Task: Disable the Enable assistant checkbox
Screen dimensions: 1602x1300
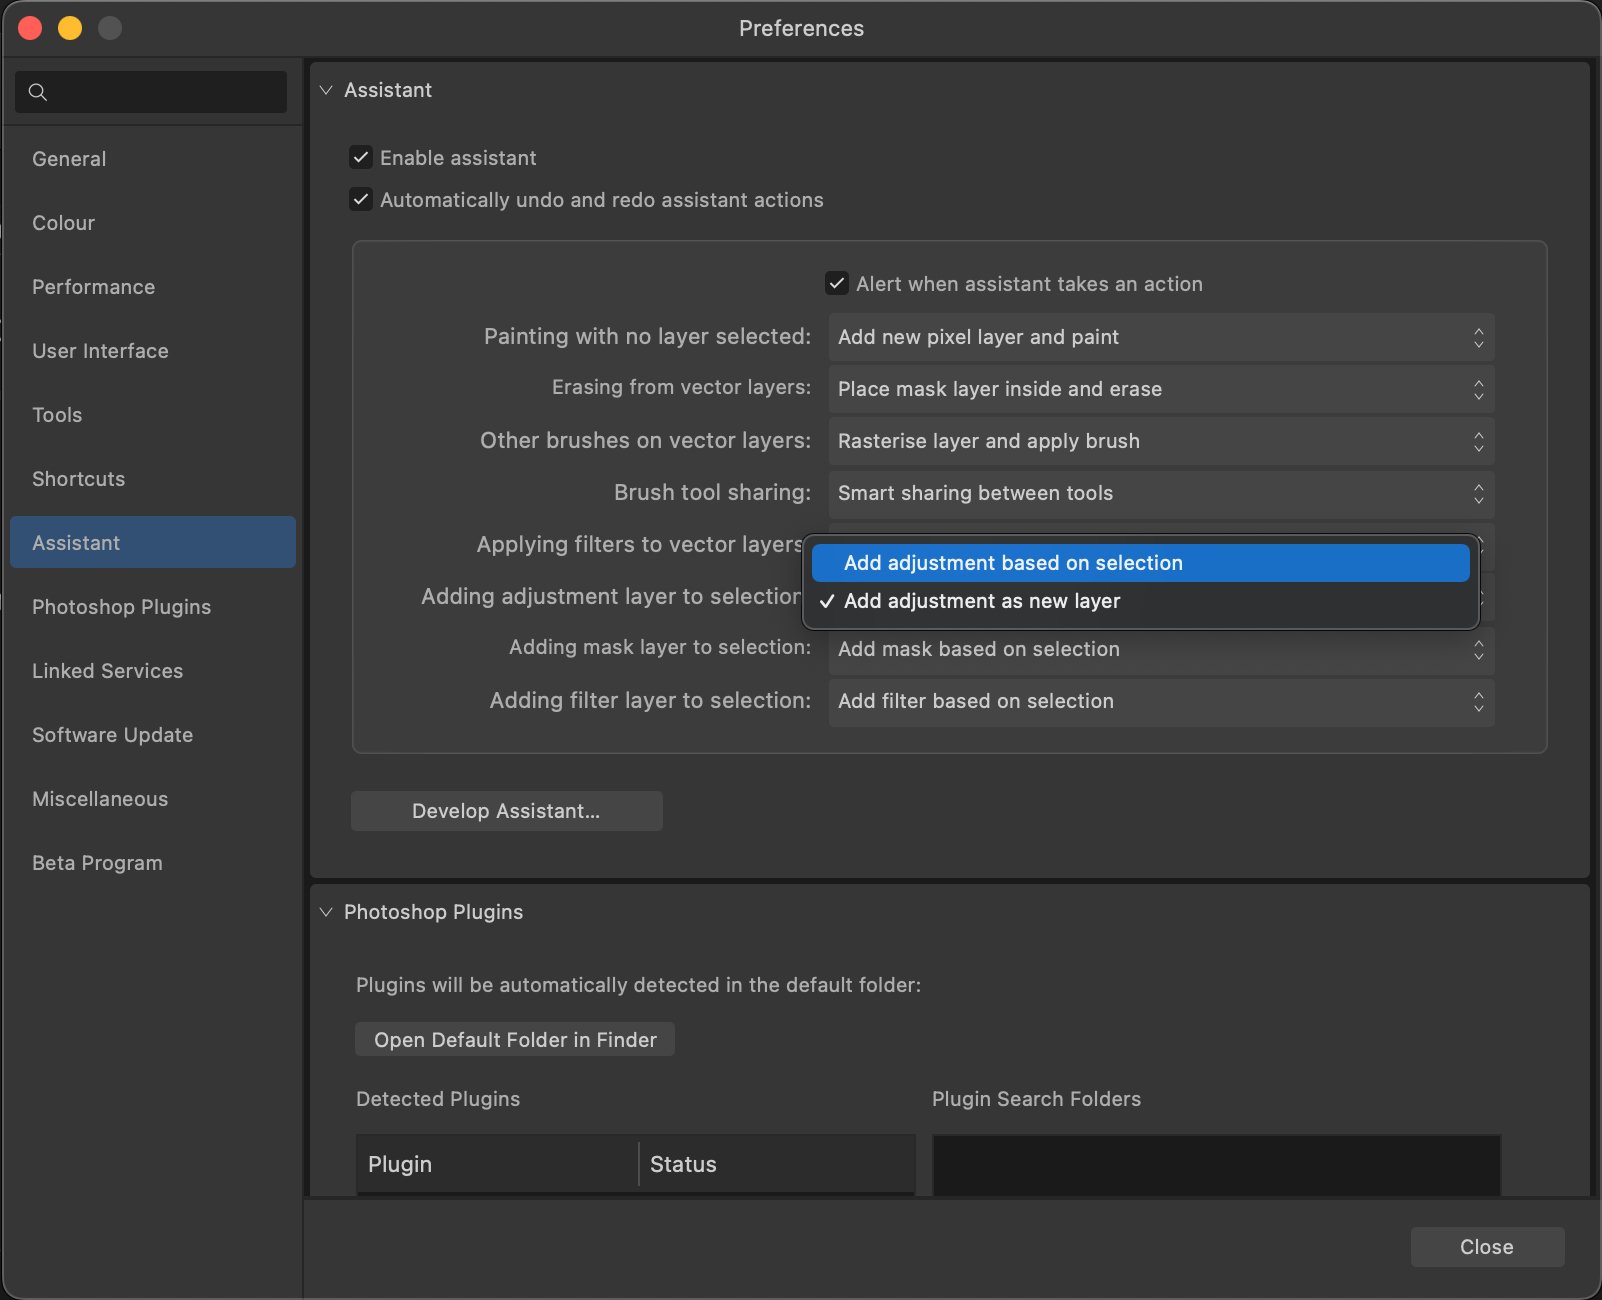Action: [x=361, y=157]
